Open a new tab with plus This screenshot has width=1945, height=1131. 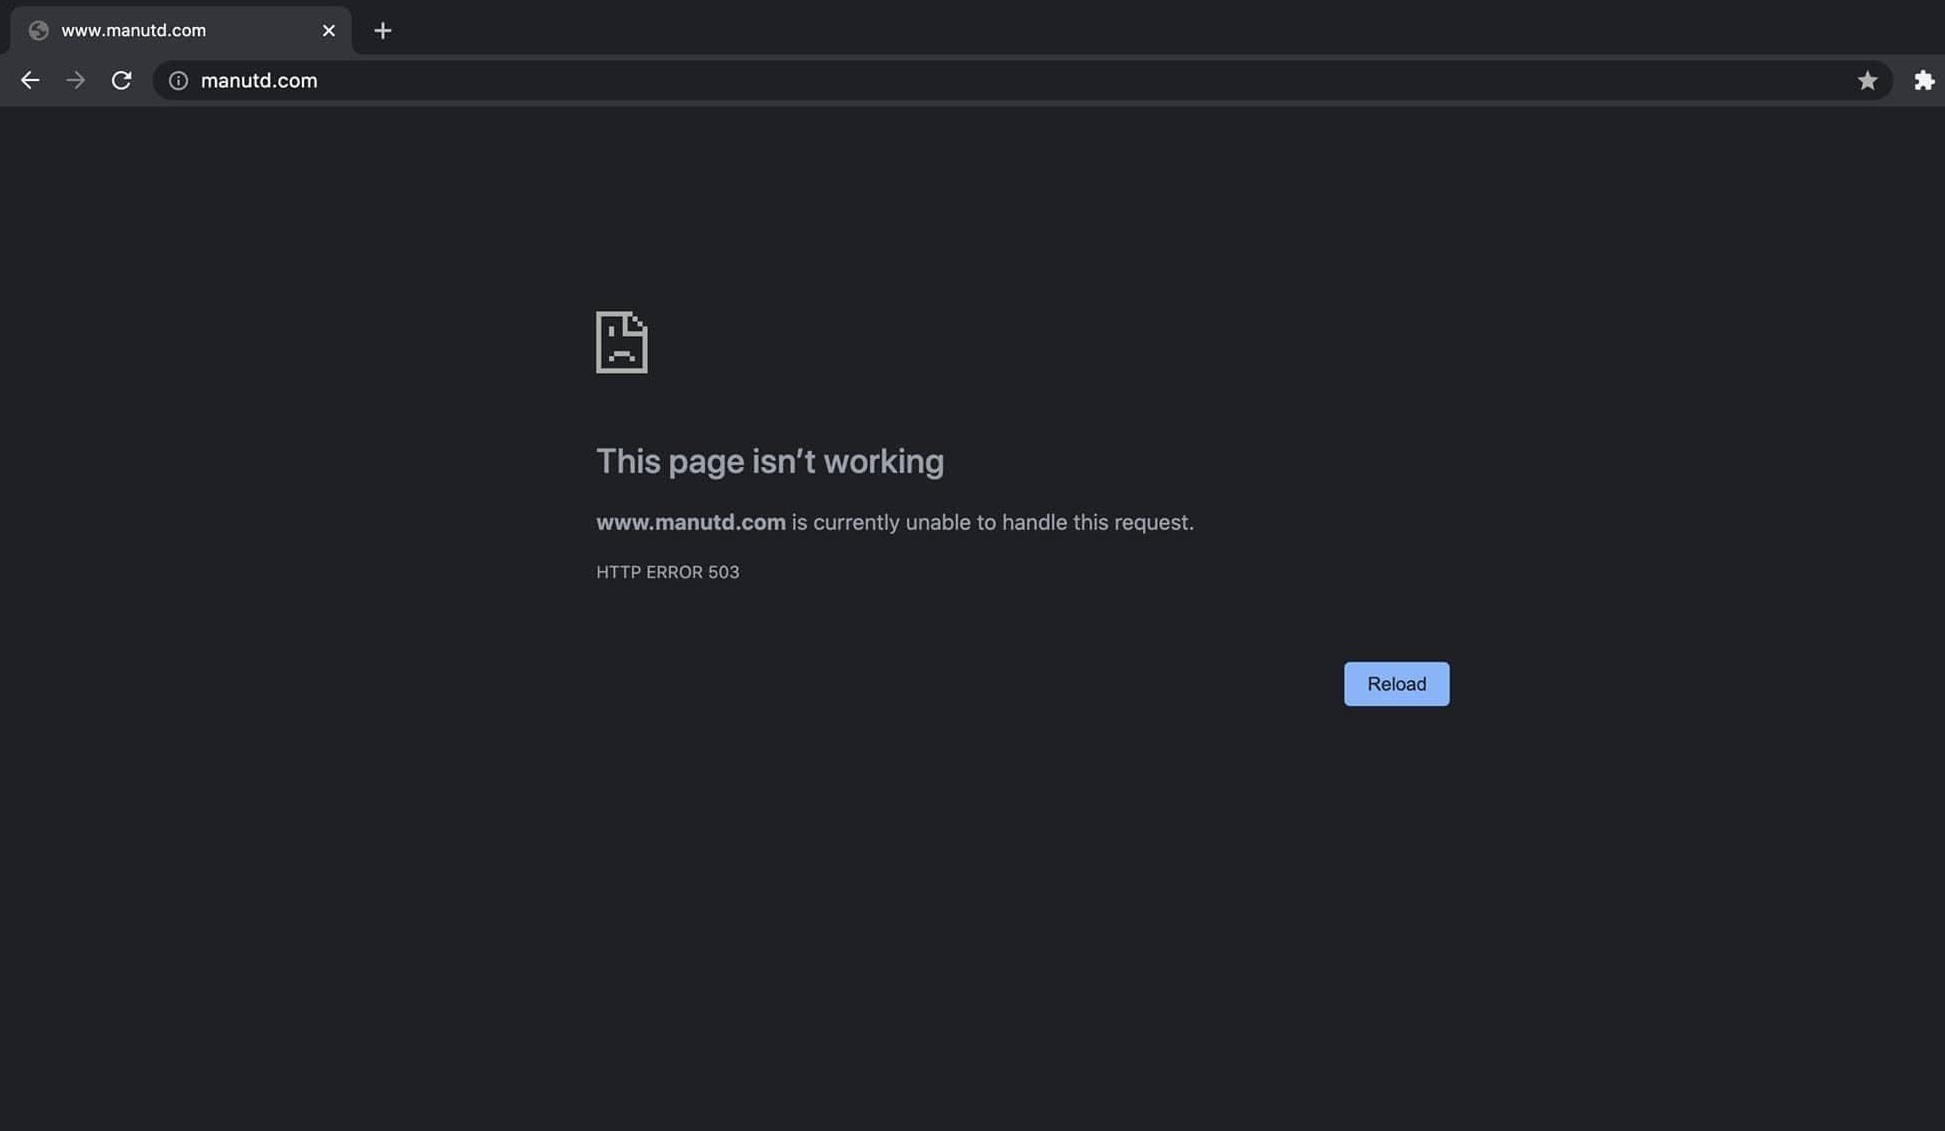pyautogui.click(x=382, y=31)
